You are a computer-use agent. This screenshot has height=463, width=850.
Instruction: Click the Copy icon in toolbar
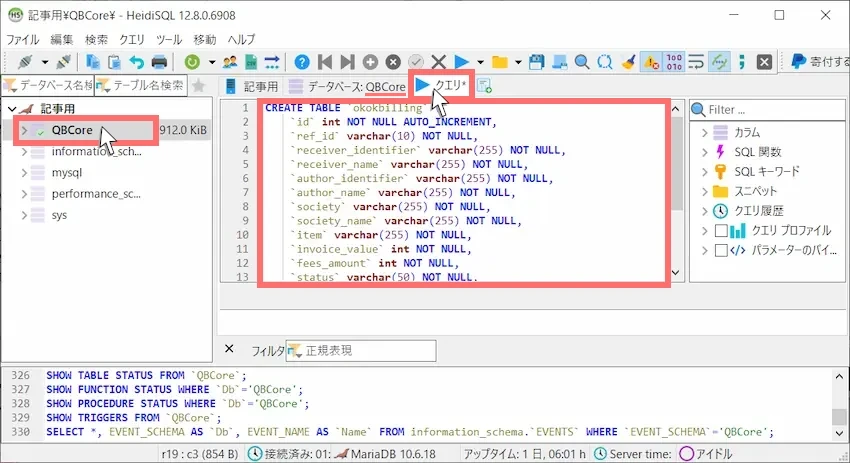pos(93,62)
